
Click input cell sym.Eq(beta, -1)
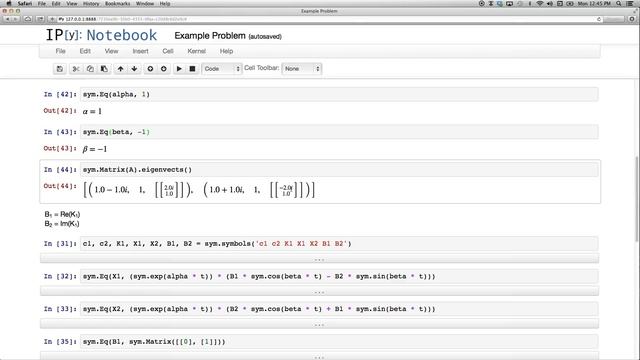pyautogui.click(x=339, y=132)
